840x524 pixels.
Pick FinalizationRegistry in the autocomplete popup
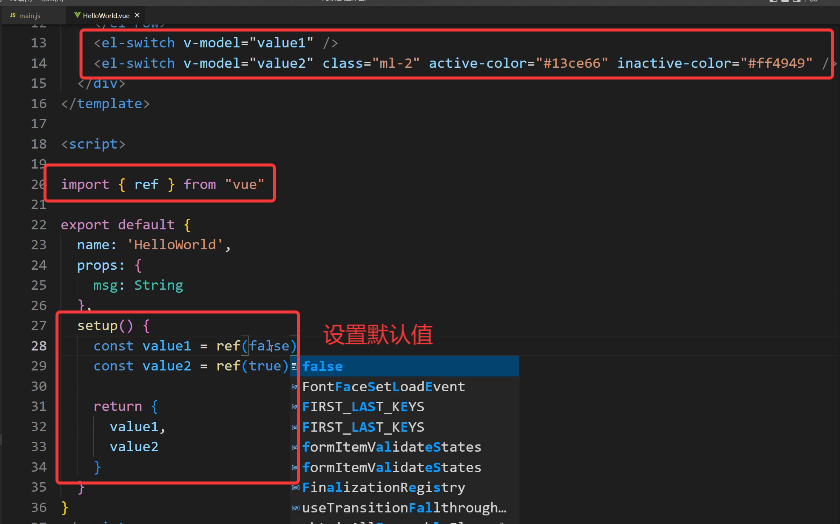point(404,488)
